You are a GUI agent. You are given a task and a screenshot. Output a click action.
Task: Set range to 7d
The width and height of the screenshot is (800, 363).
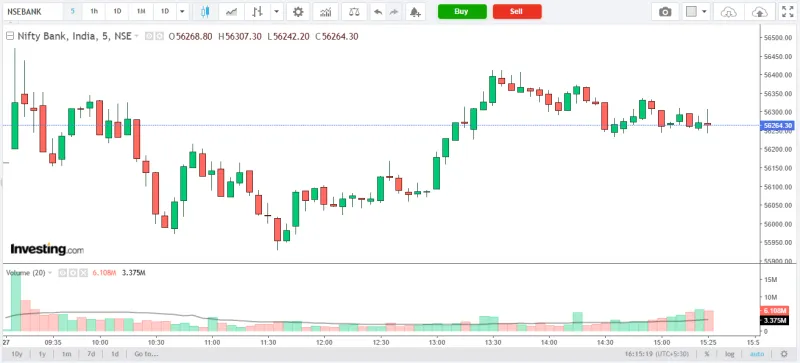[91, 354]
